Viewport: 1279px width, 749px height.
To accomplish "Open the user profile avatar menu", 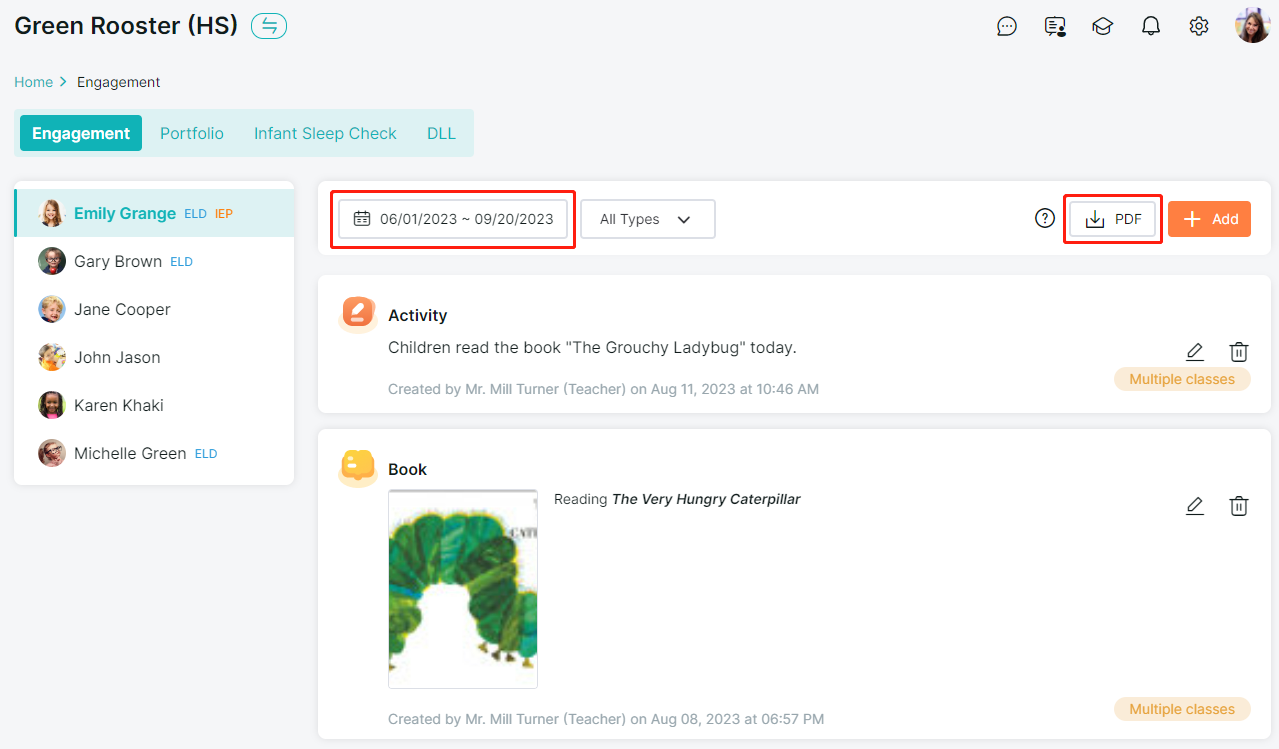I will pos(1252,26).
